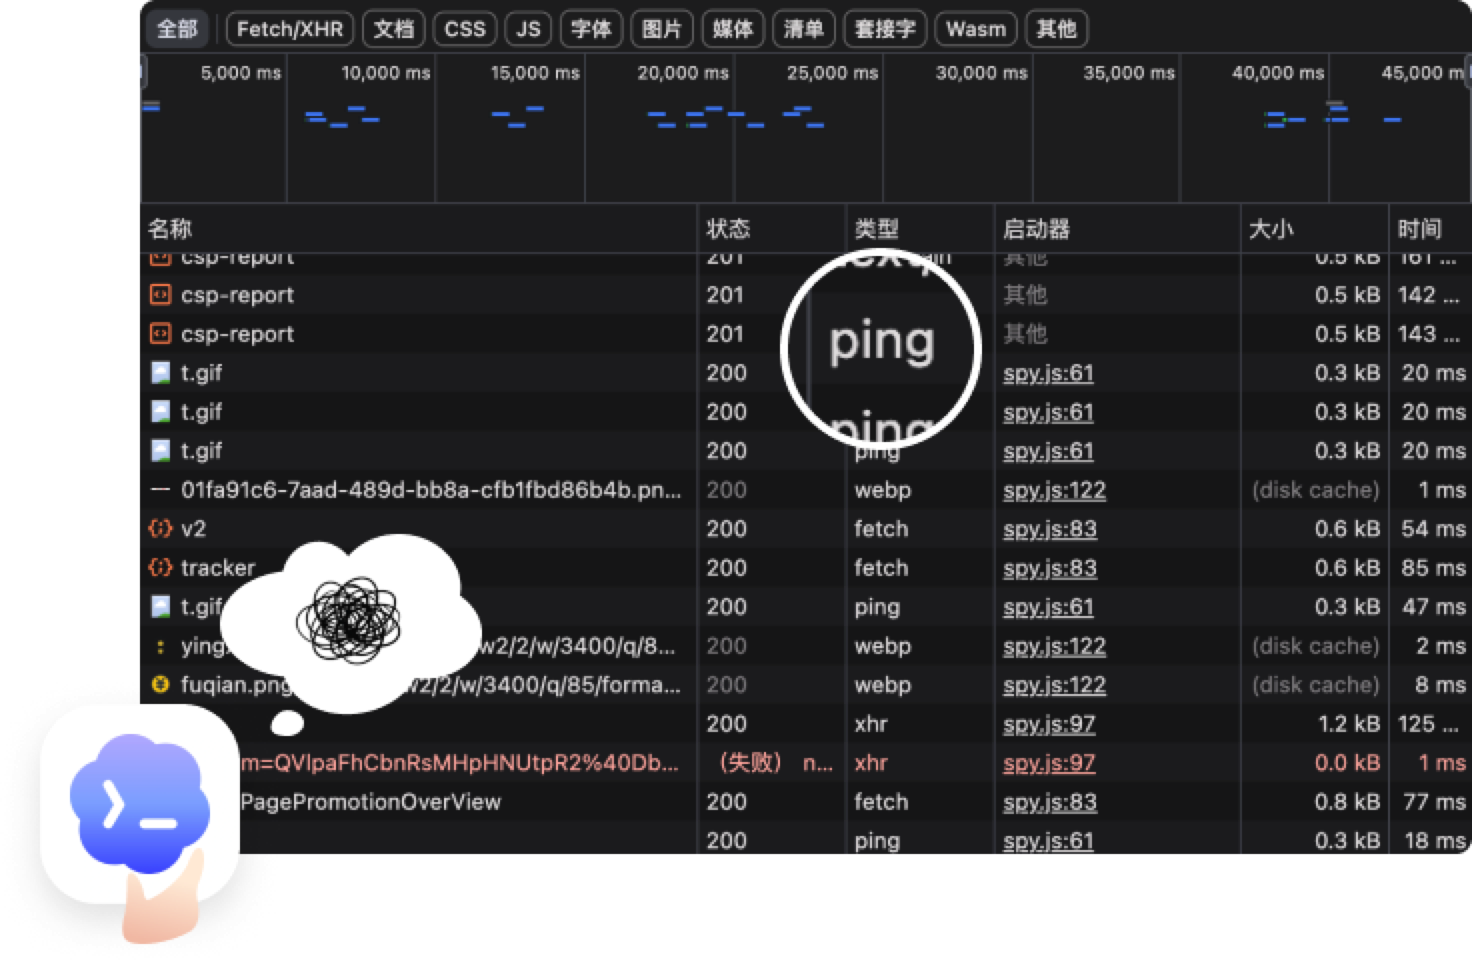Screen dimensions: 1472x960
Task: Open the spy.js:83 link in the PagePromotionOverView row
Action: pyautogui.click(x=1050, y=802)
